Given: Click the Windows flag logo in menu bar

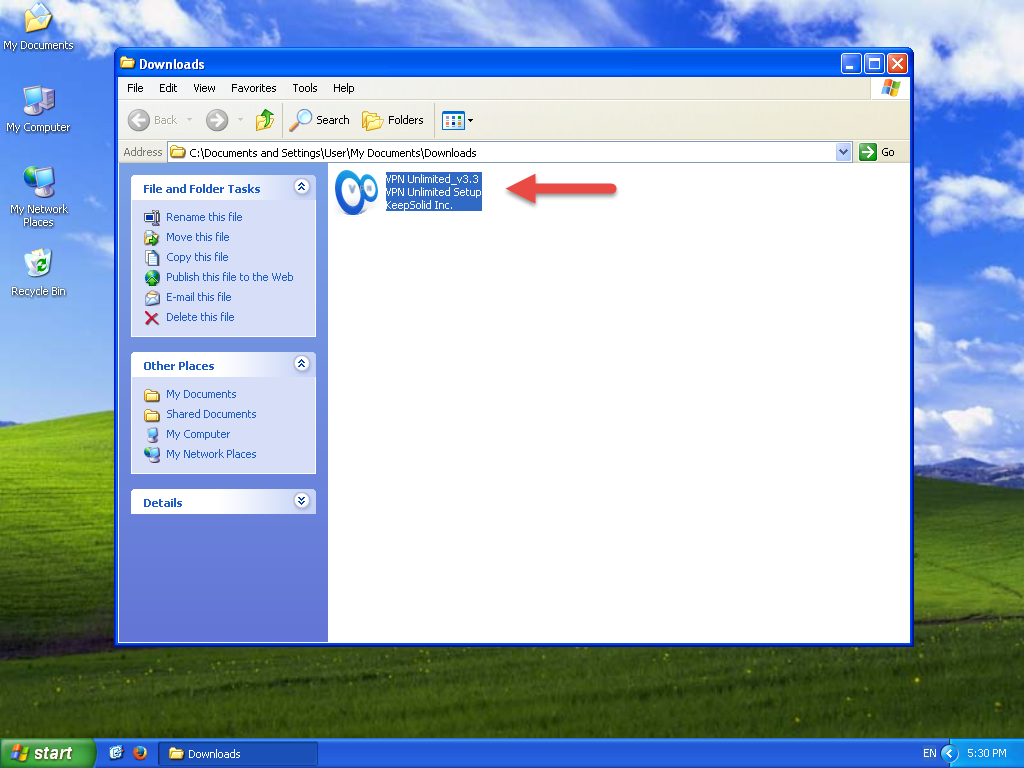Looking at the screenshot, I should click(890, 88).
